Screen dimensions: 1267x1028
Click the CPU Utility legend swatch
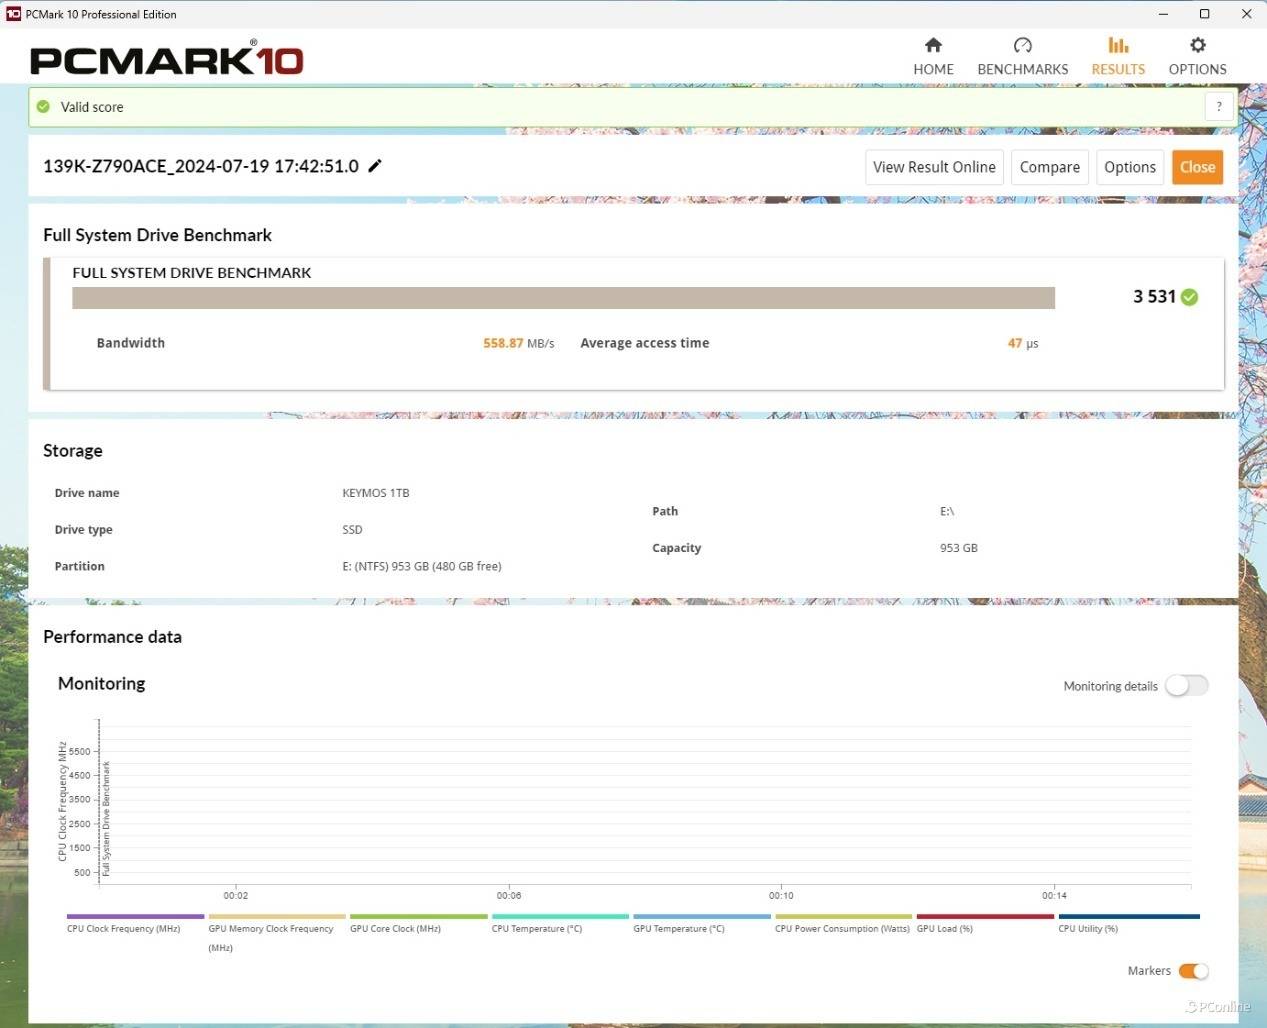tap(1129, 916)
